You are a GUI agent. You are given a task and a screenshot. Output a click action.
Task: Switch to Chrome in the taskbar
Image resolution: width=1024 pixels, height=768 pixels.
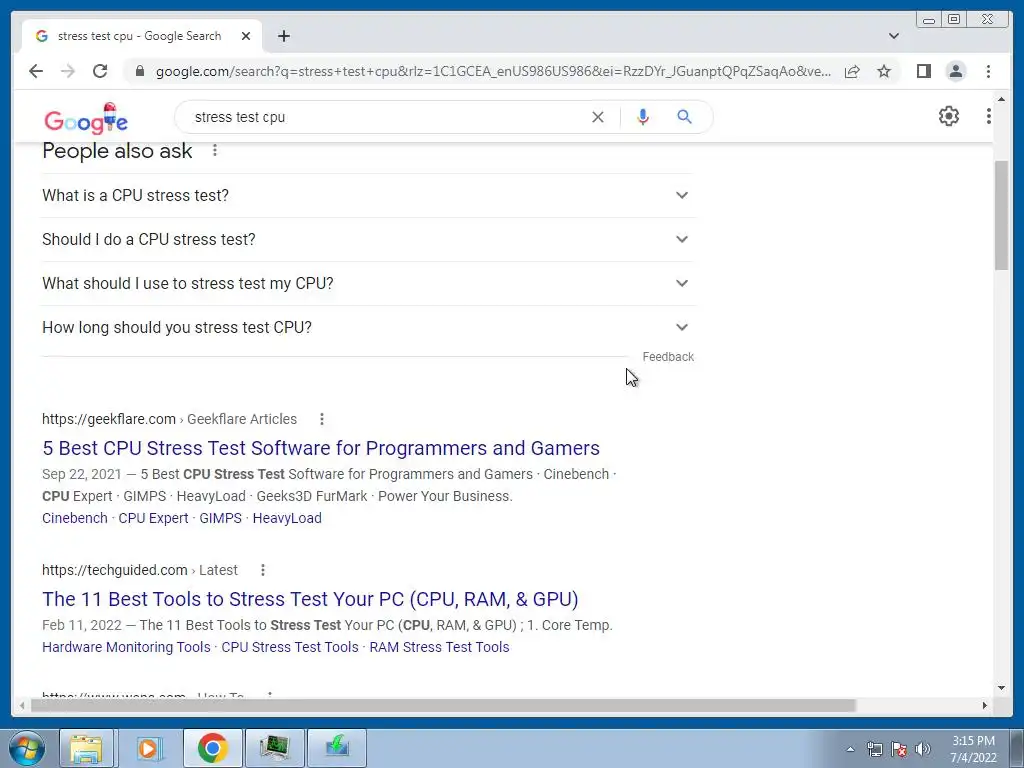pyautogui.click(x=212, y=748)
